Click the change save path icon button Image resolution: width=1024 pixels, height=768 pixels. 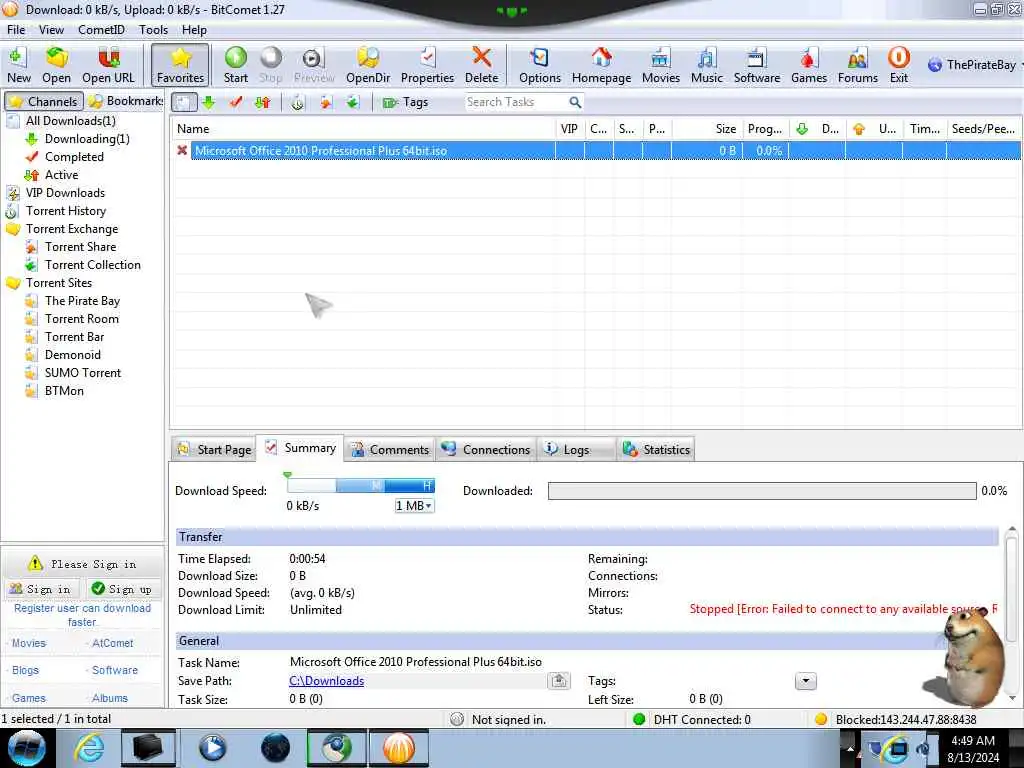pyautogui.click(x=559, y=681)
